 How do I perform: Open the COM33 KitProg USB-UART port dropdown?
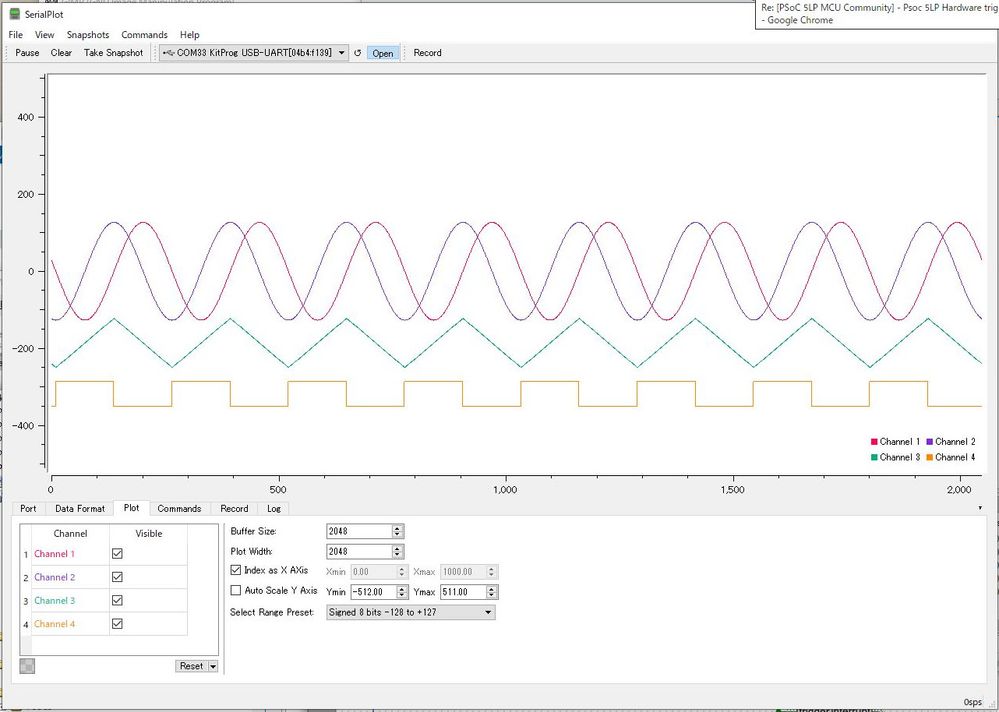point(344,53)
